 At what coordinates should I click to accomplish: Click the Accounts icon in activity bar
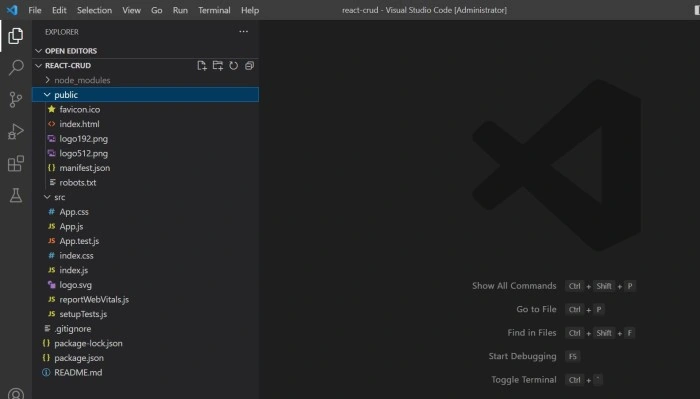click(16, 394)
